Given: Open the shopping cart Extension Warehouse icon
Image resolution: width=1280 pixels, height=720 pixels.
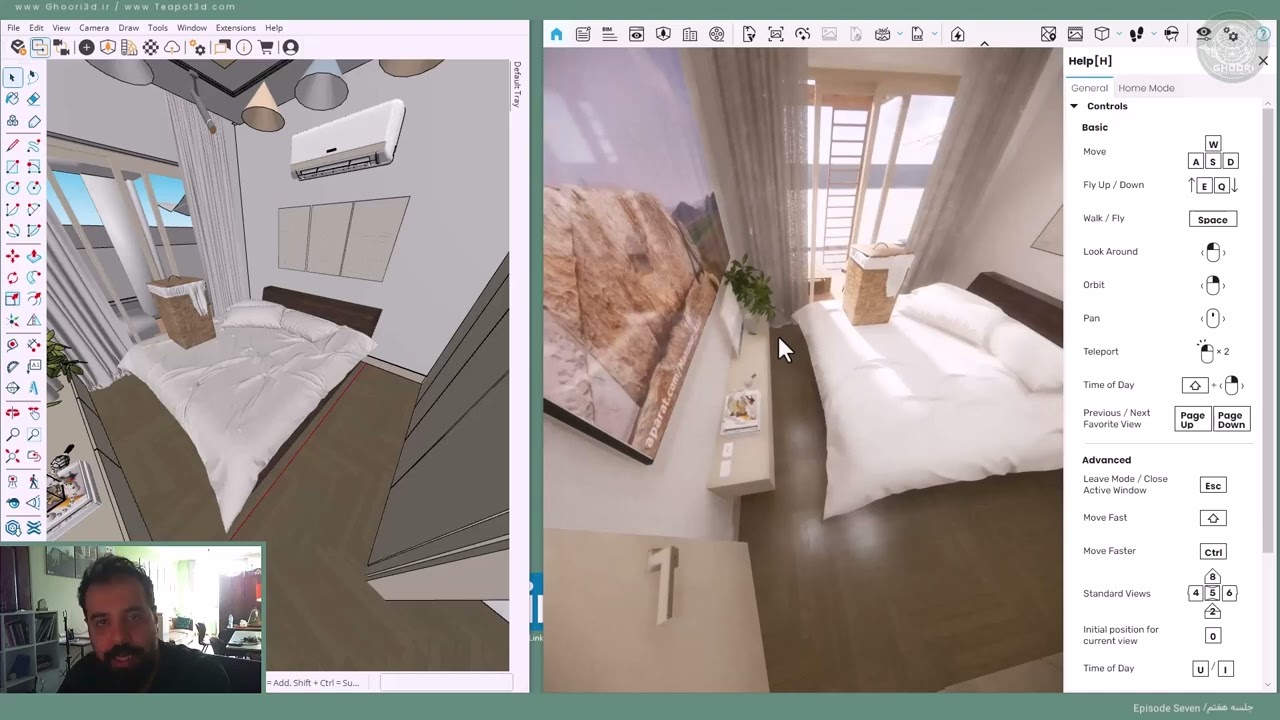Looking at the screenshot, I should [266, 47].
